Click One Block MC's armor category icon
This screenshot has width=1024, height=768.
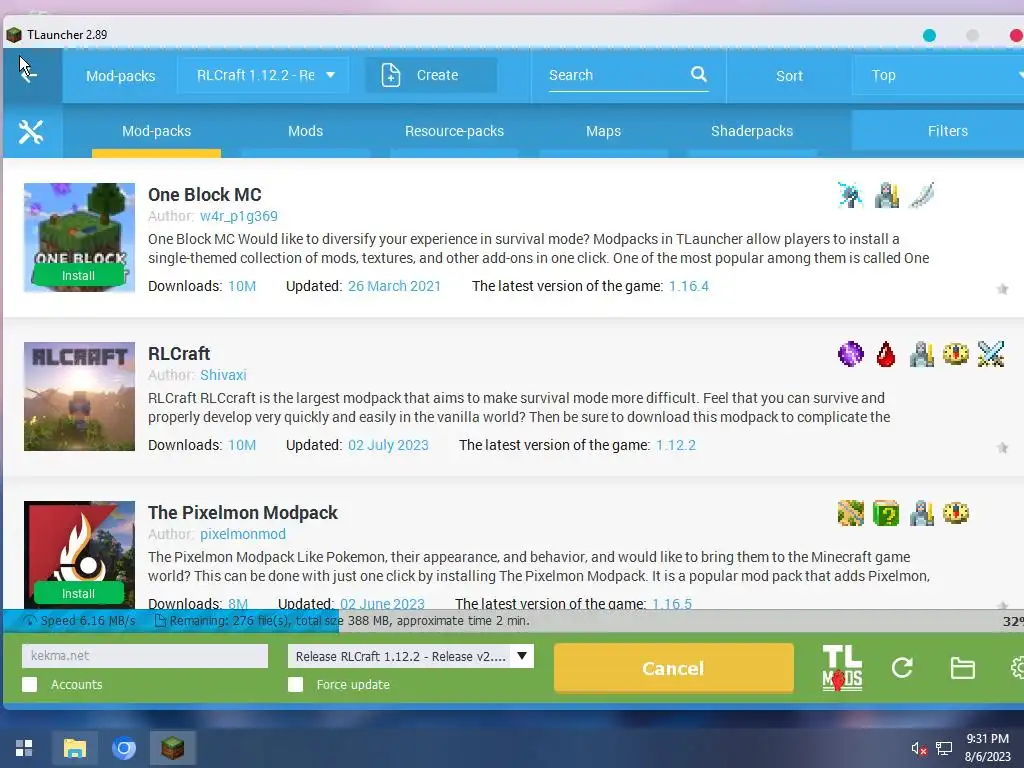pos(886,195)
